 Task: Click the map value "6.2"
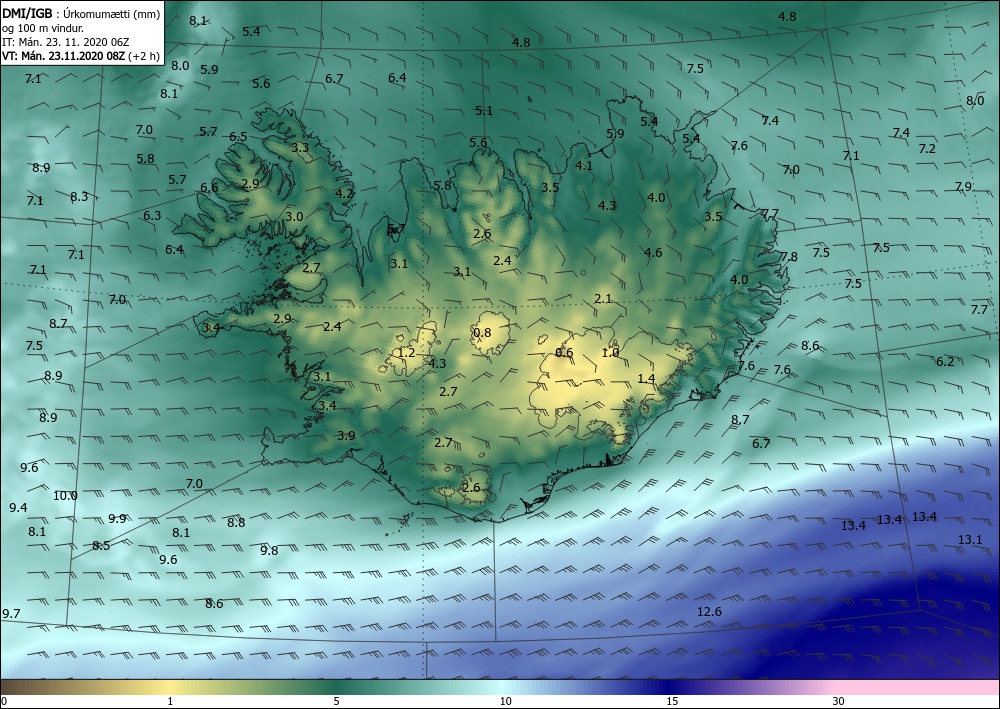(945, 362)
